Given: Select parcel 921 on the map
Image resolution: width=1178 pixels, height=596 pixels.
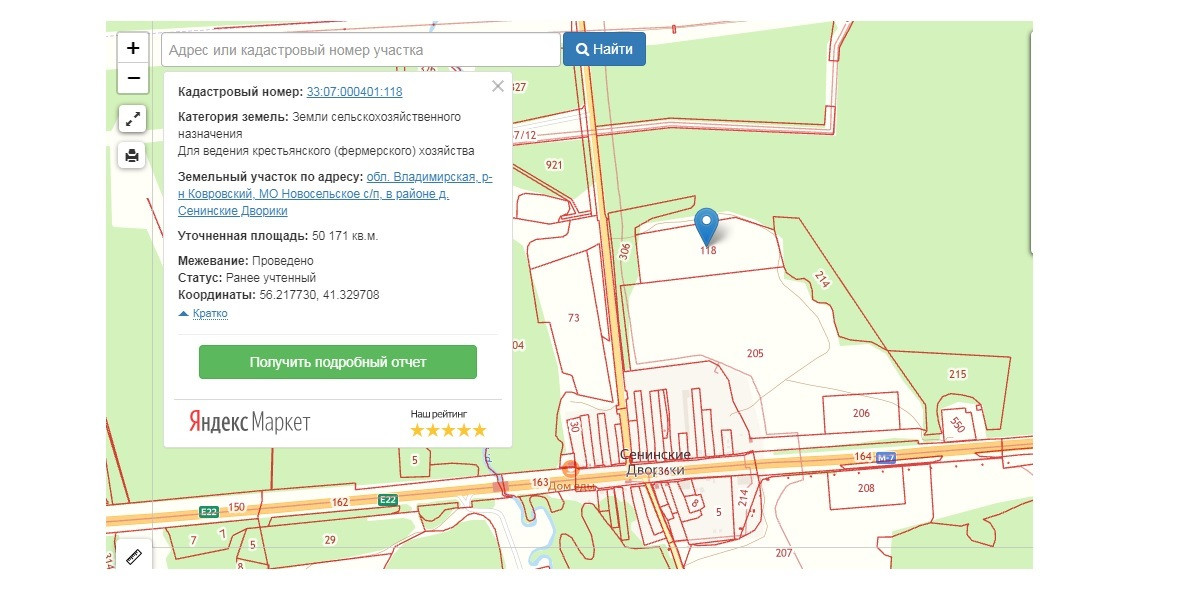Looking at the screenshot, I should (x=554, y=165).
